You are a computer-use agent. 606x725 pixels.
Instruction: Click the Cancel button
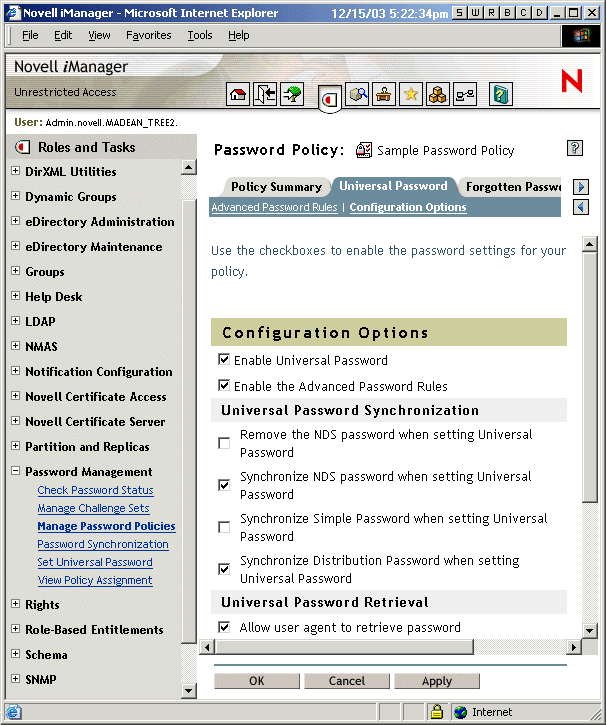(x=347, y=681)
